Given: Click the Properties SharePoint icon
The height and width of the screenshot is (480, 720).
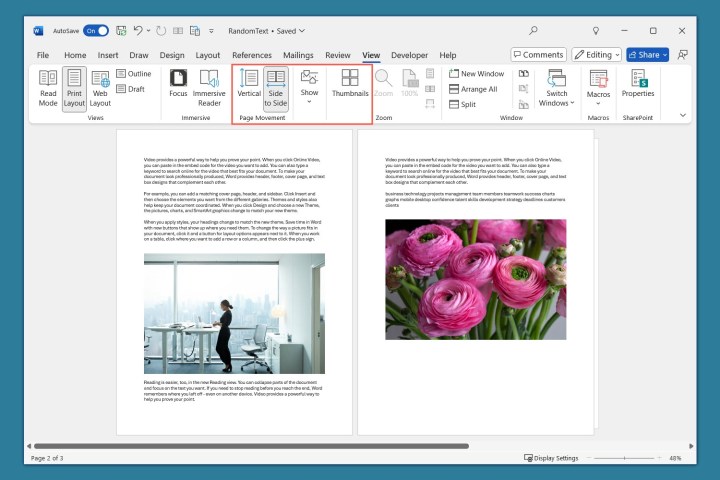Looking at the screenshot, I should click(637, 88).
